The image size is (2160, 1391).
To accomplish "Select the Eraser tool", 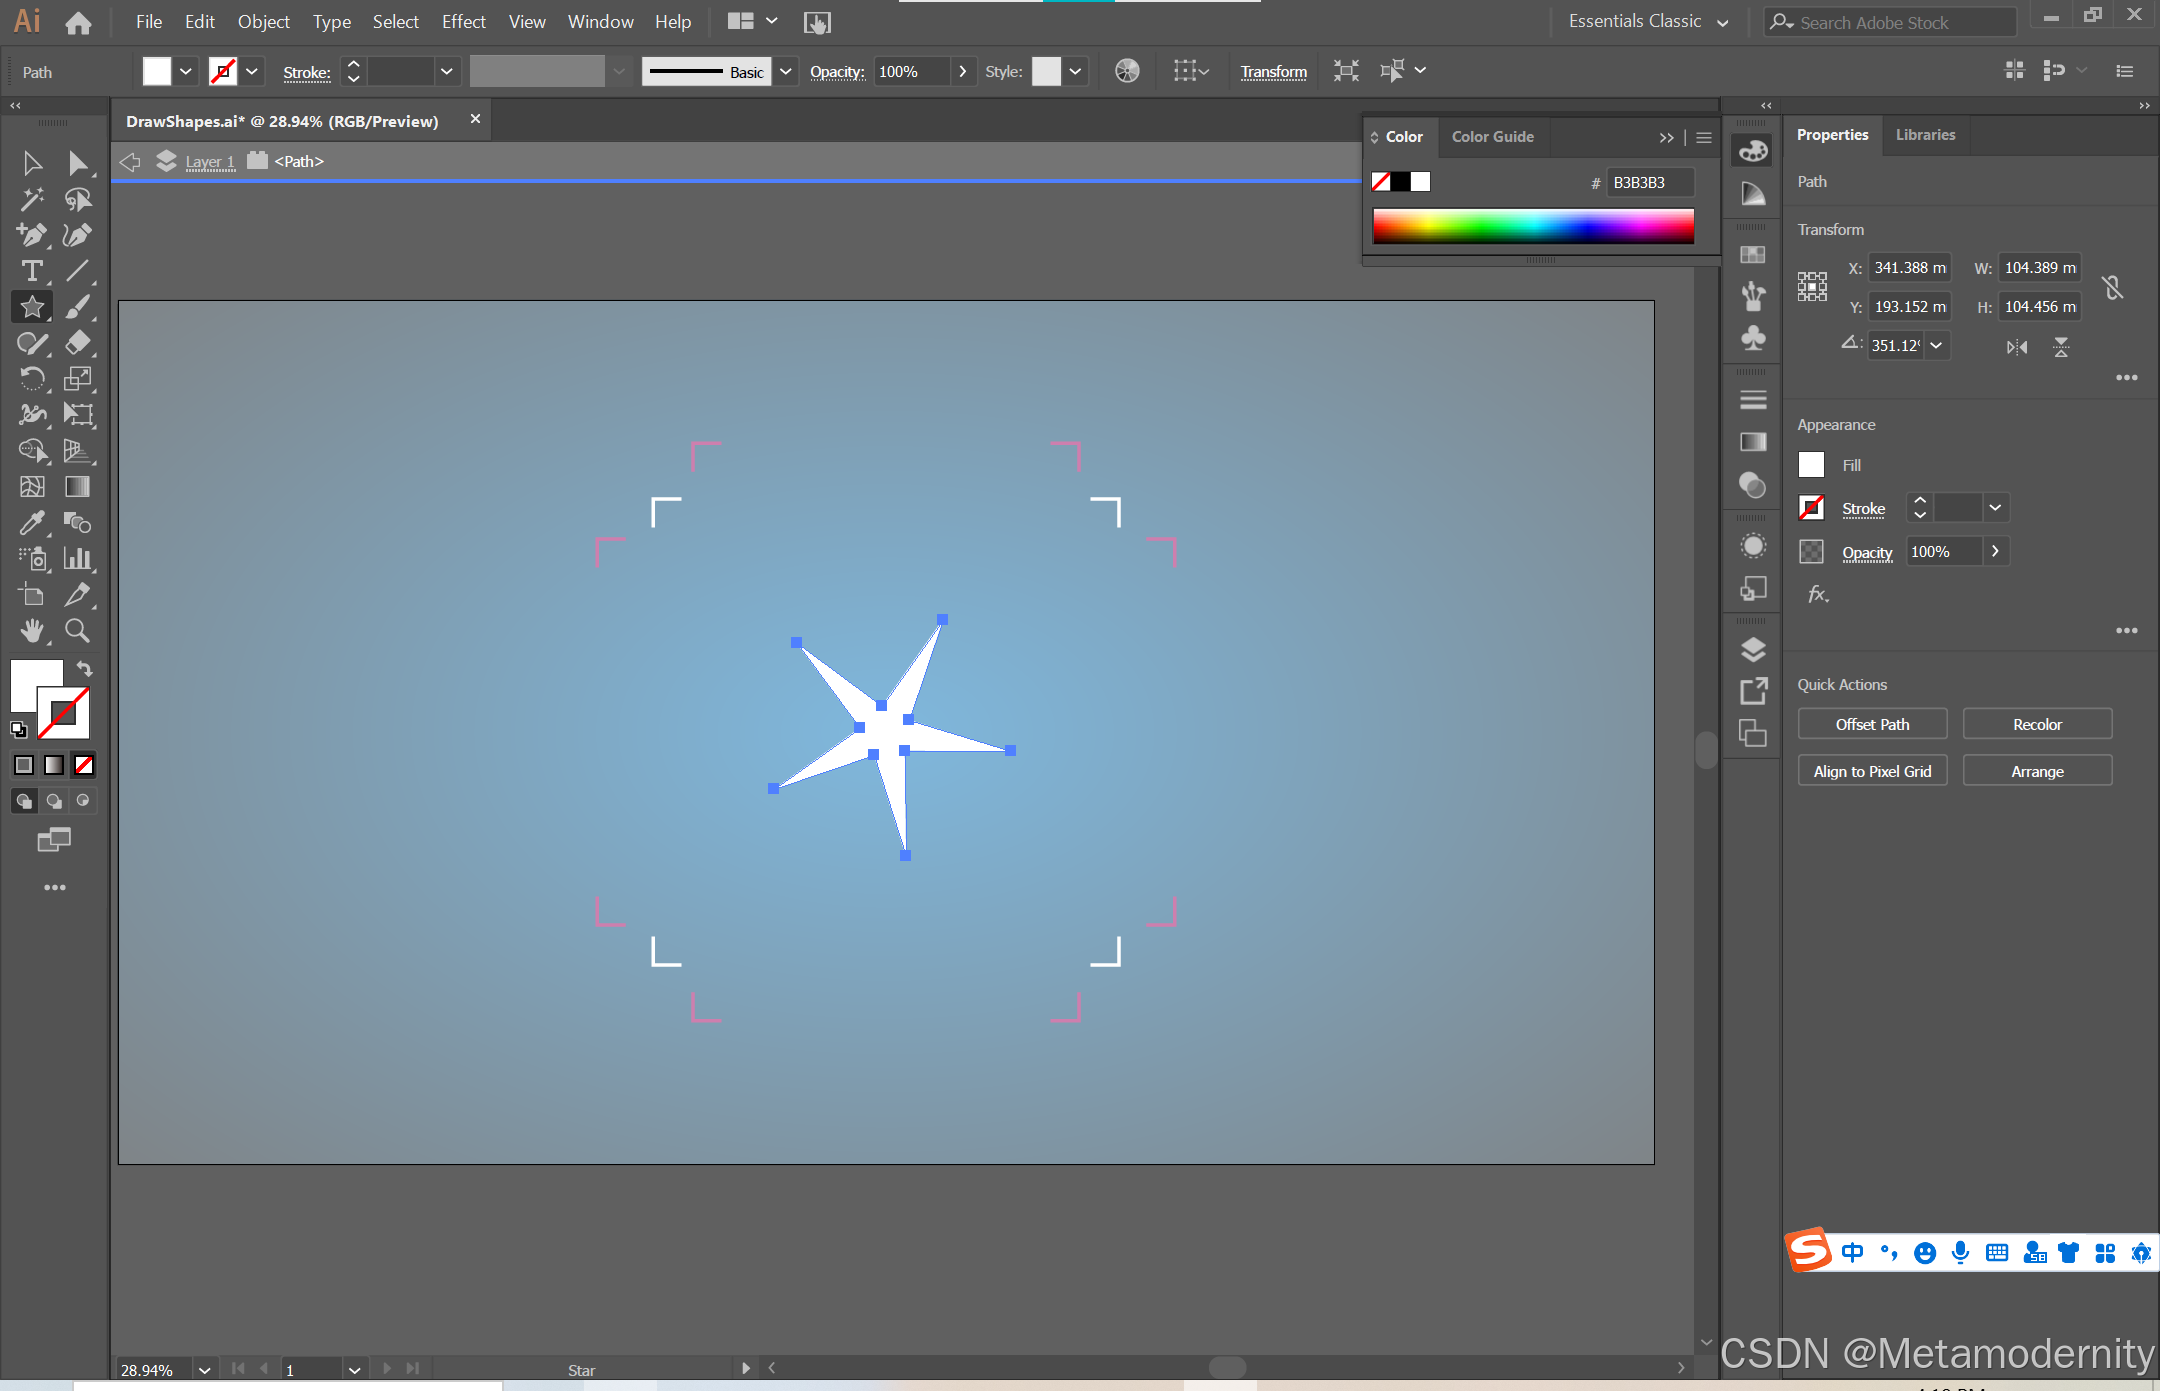I will tap(77, 343).
